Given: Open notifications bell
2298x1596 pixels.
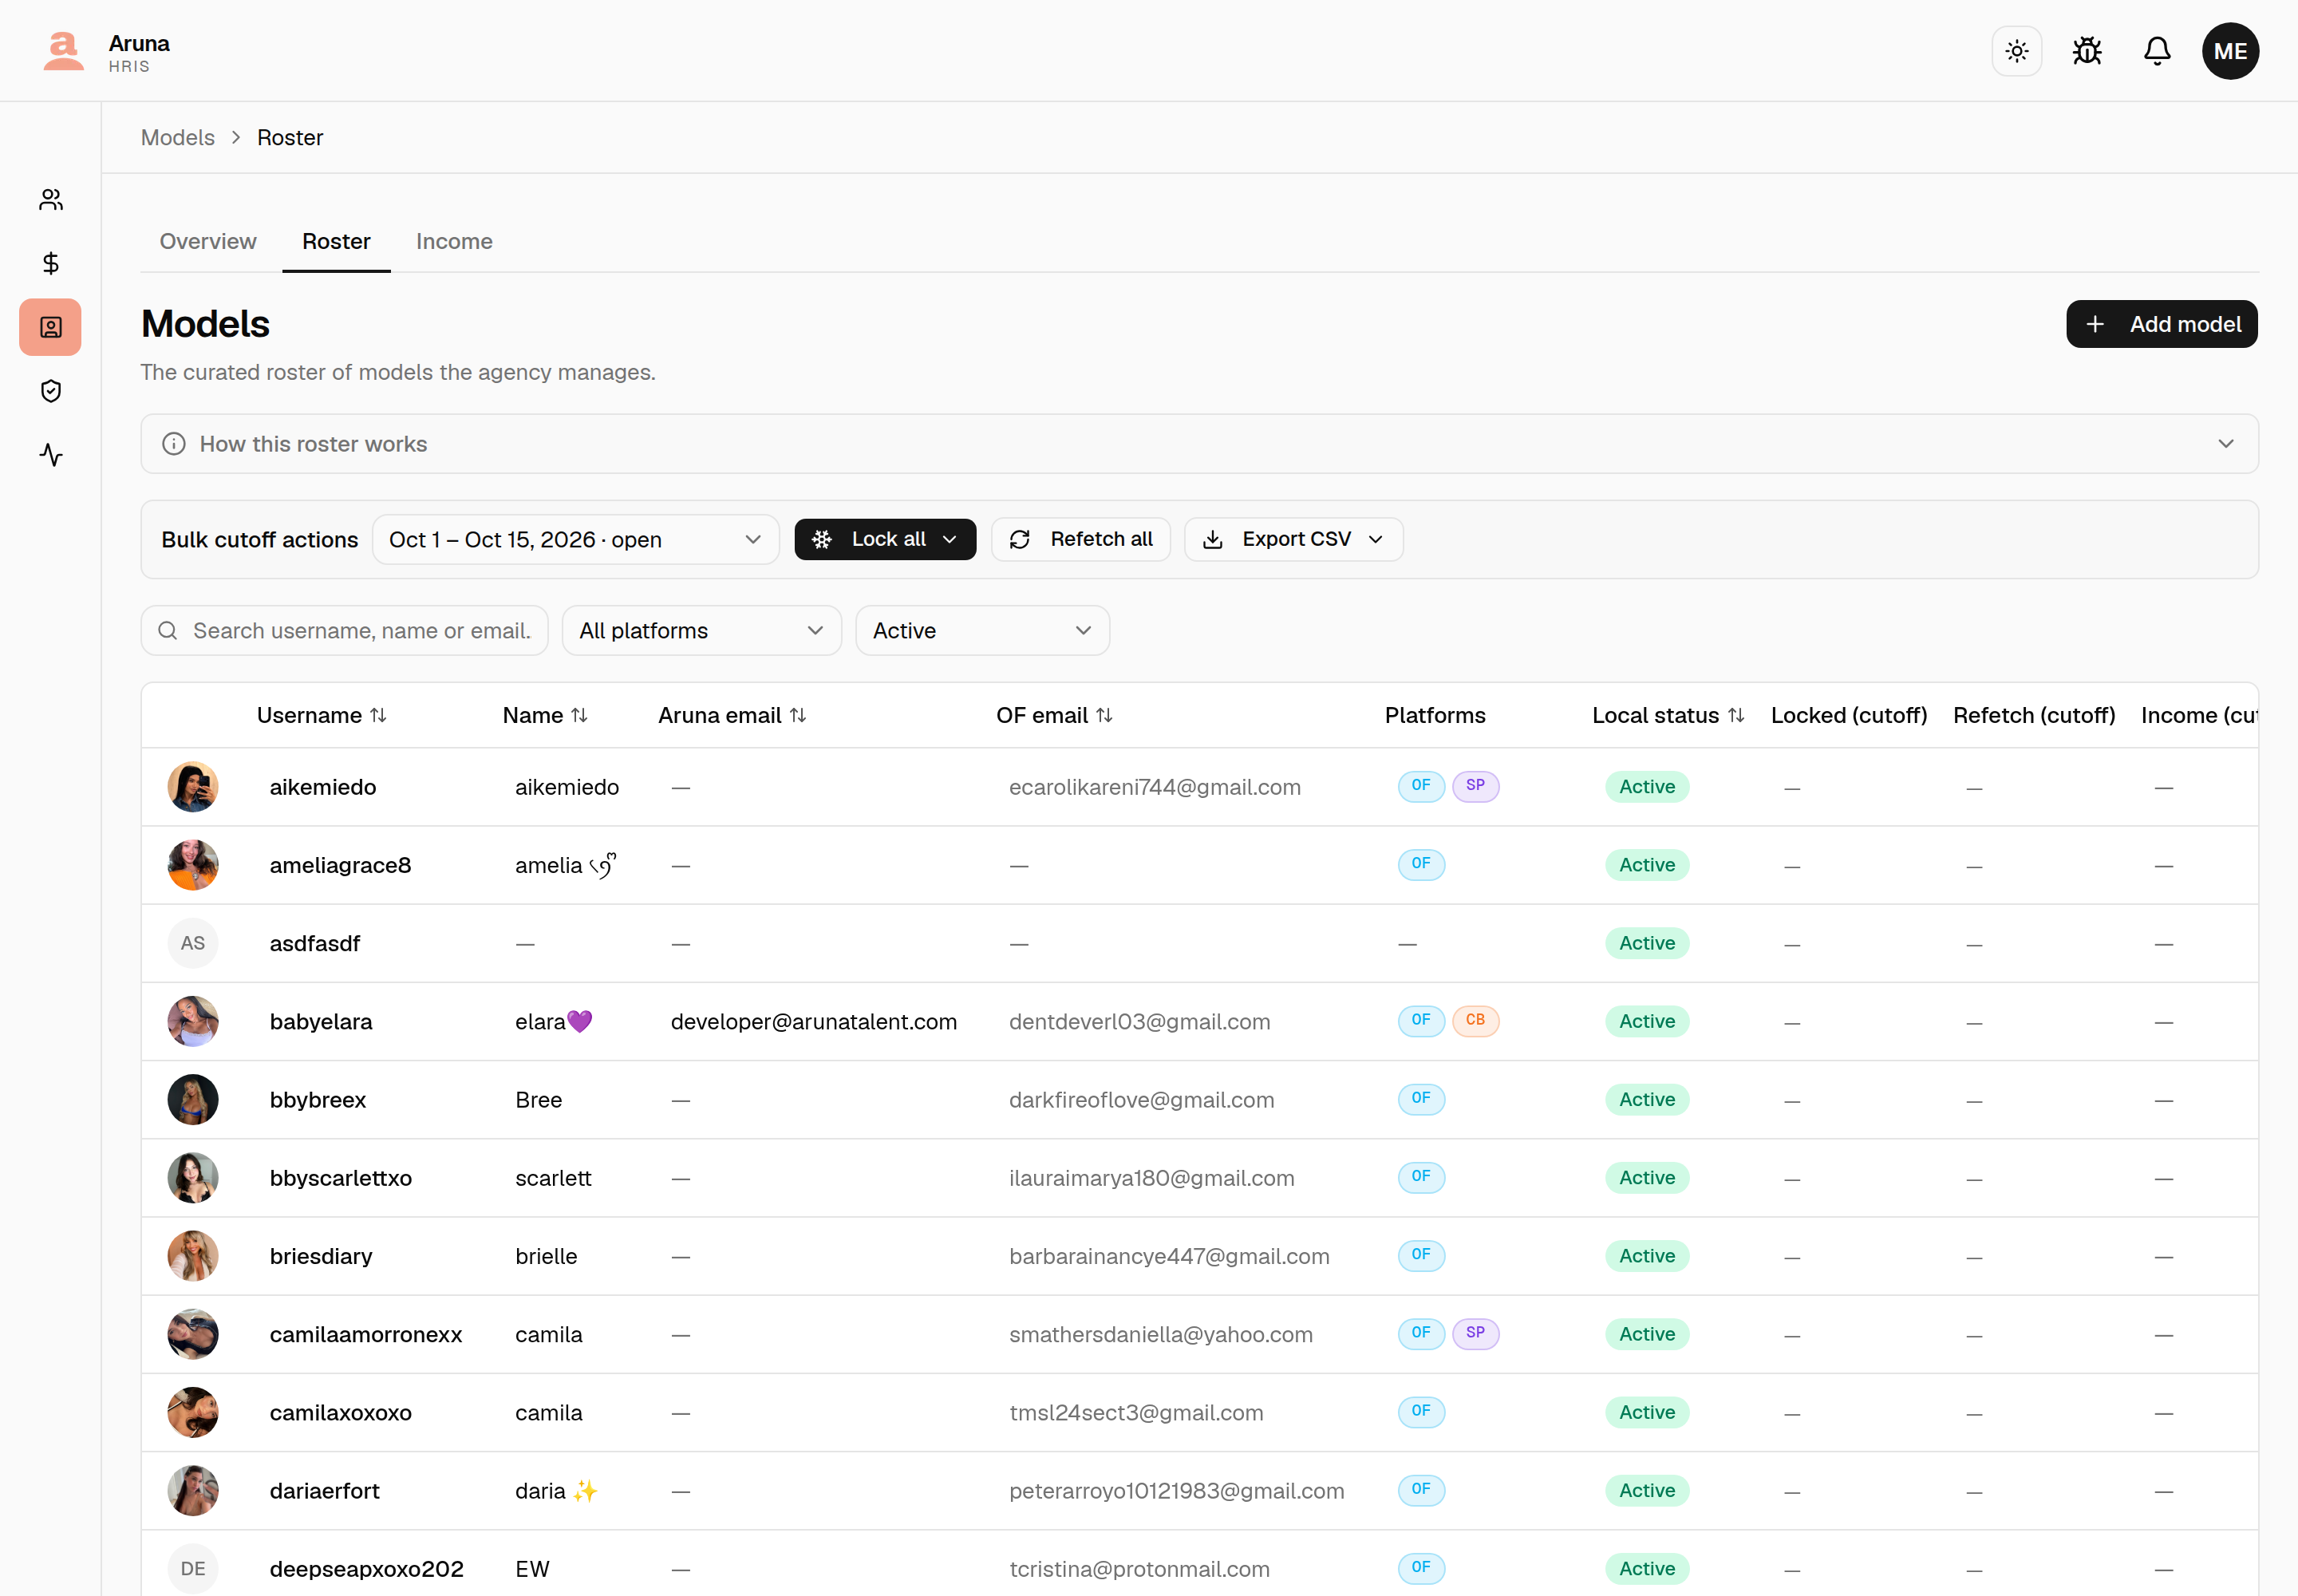Looking at the screenshot, I should click(x=2157, y=51).
